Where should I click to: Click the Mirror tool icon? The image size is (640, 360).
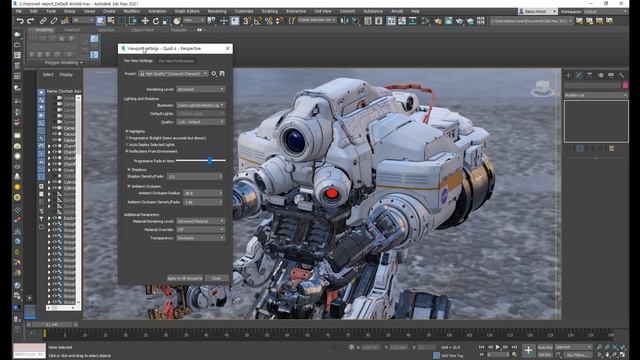point(344,20)
